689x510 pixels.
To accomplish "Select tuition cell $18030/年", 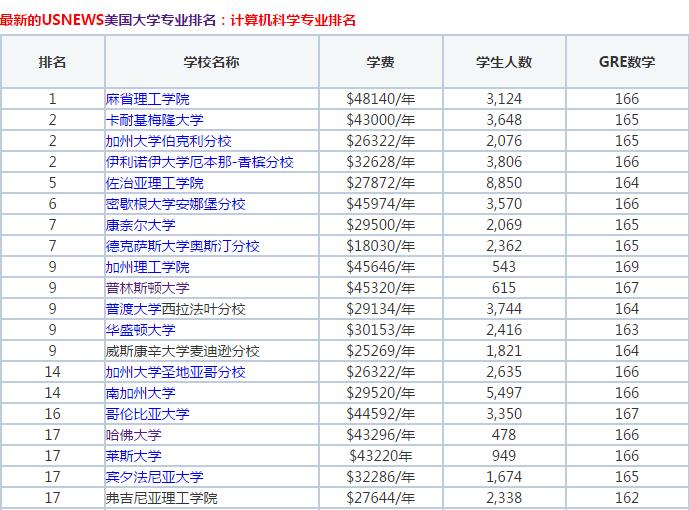I will (x=381, y=246).
